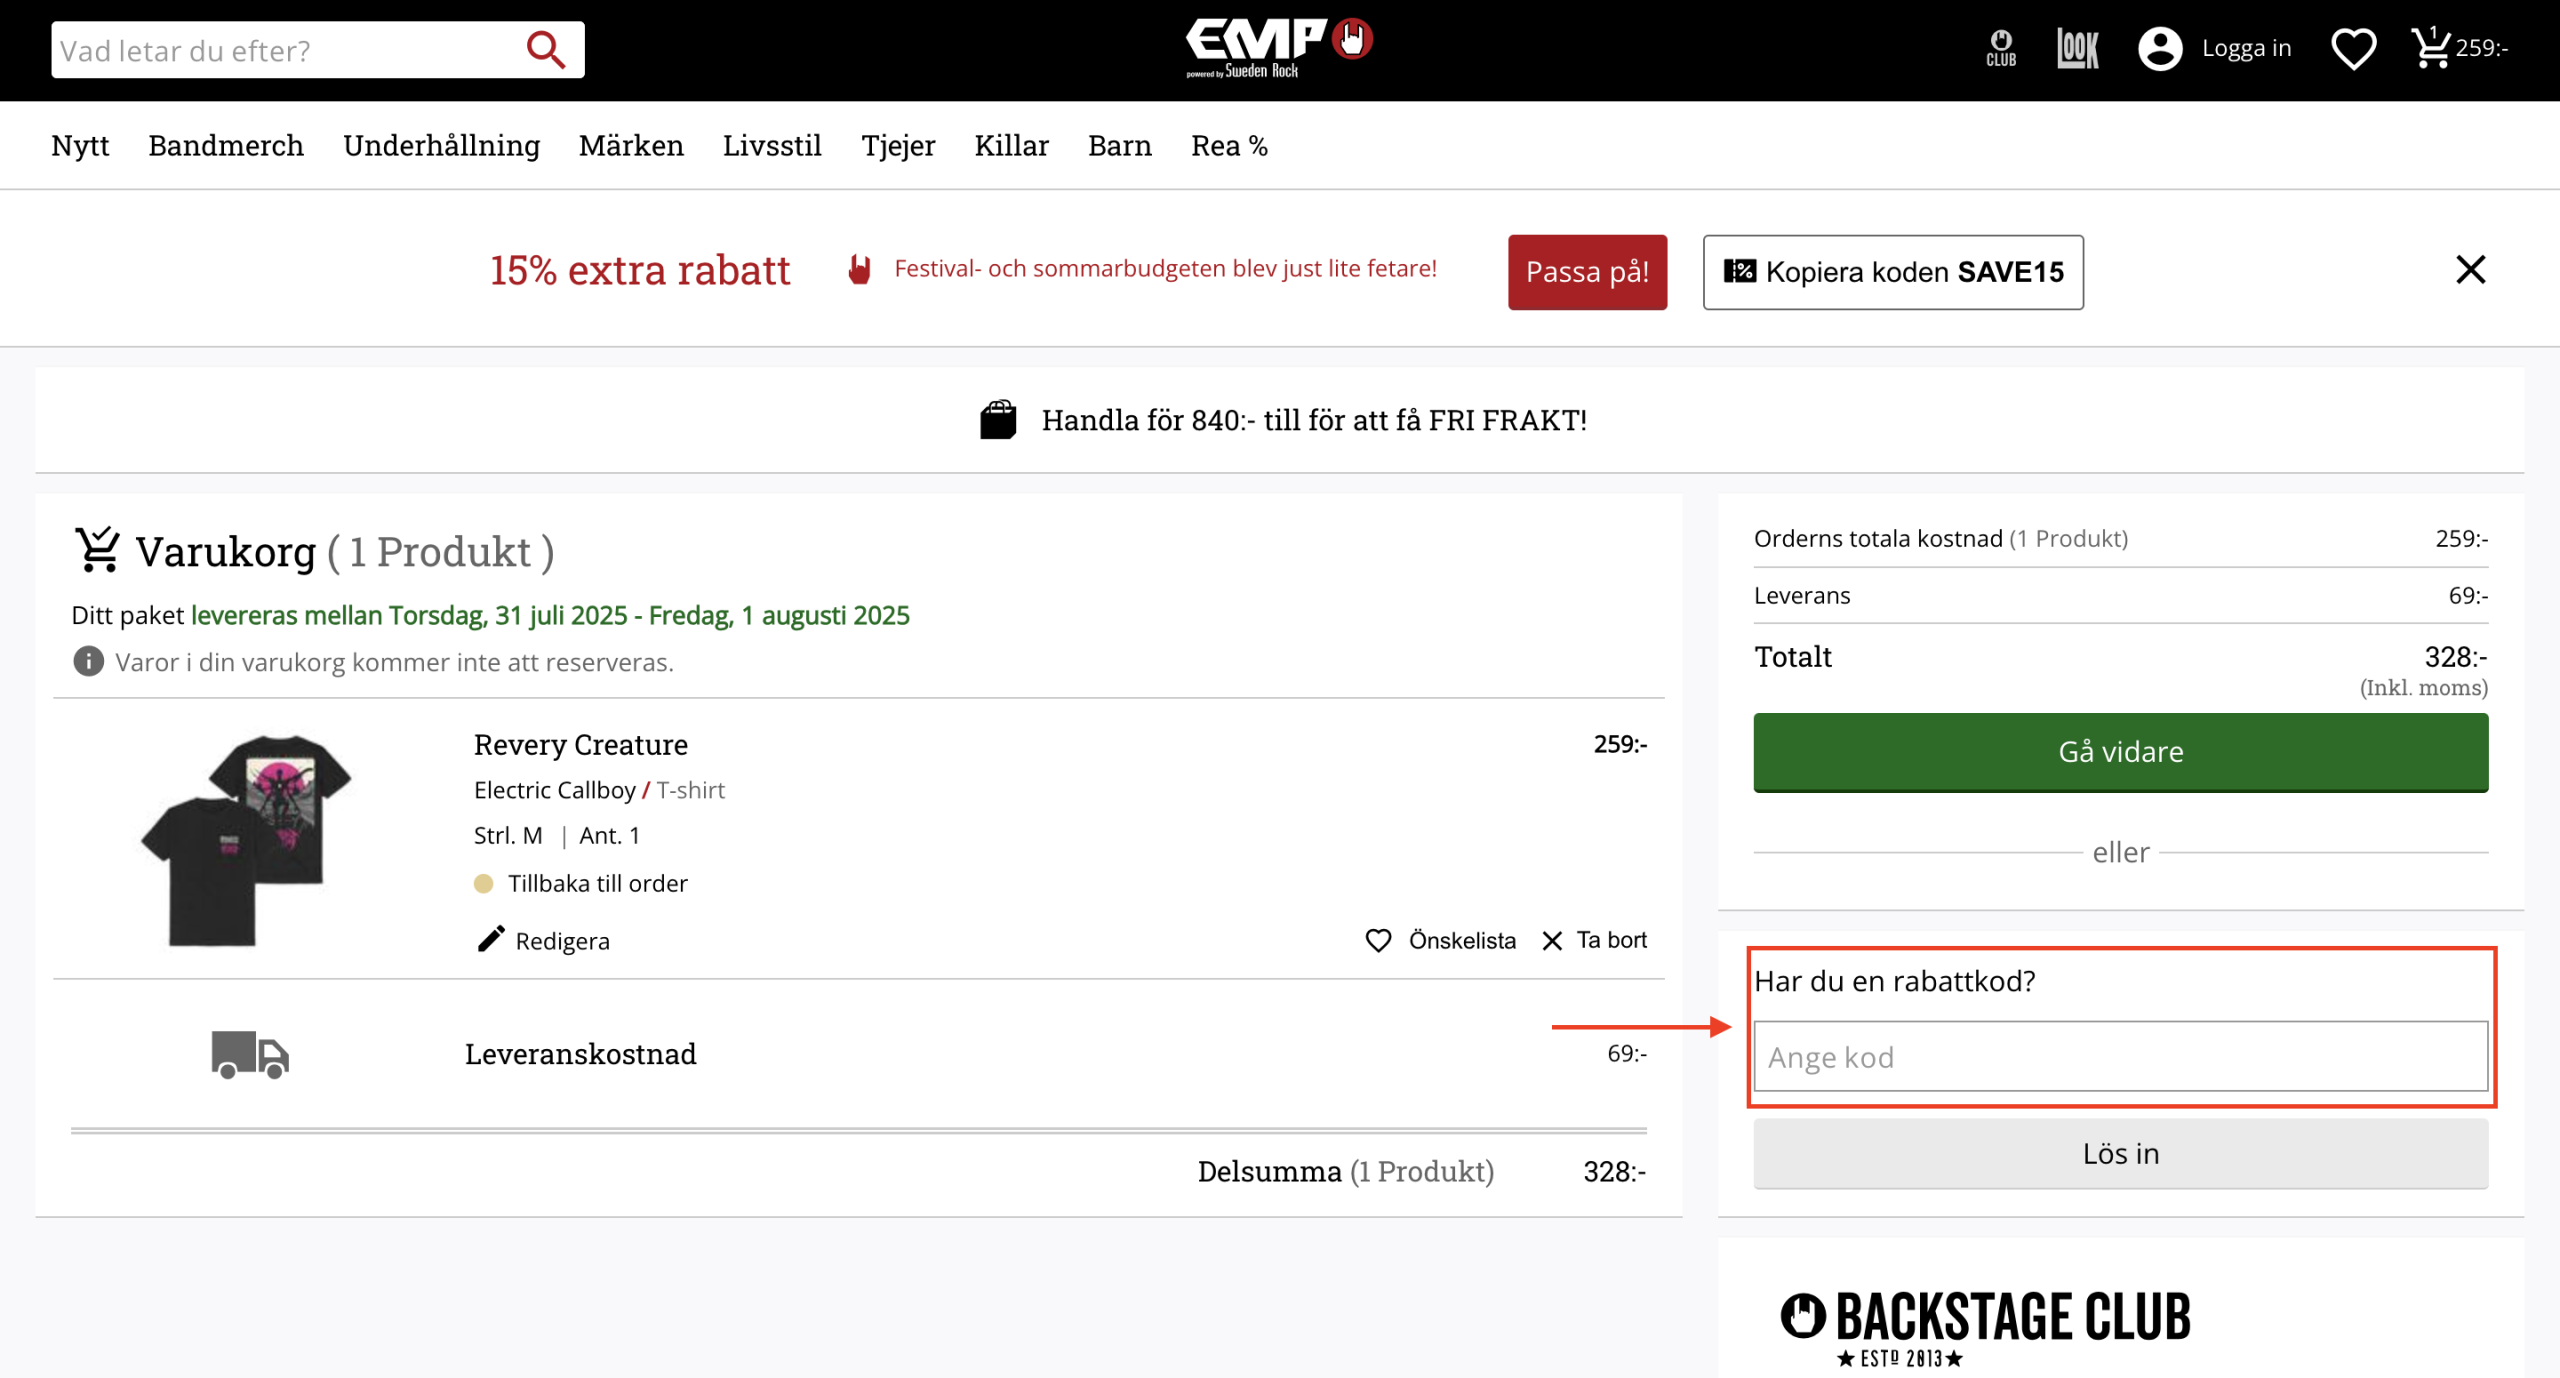This screenshot has width=2560, height=1378.
Task: Click the info icon by reservation notice
Action: pos(88,662)
